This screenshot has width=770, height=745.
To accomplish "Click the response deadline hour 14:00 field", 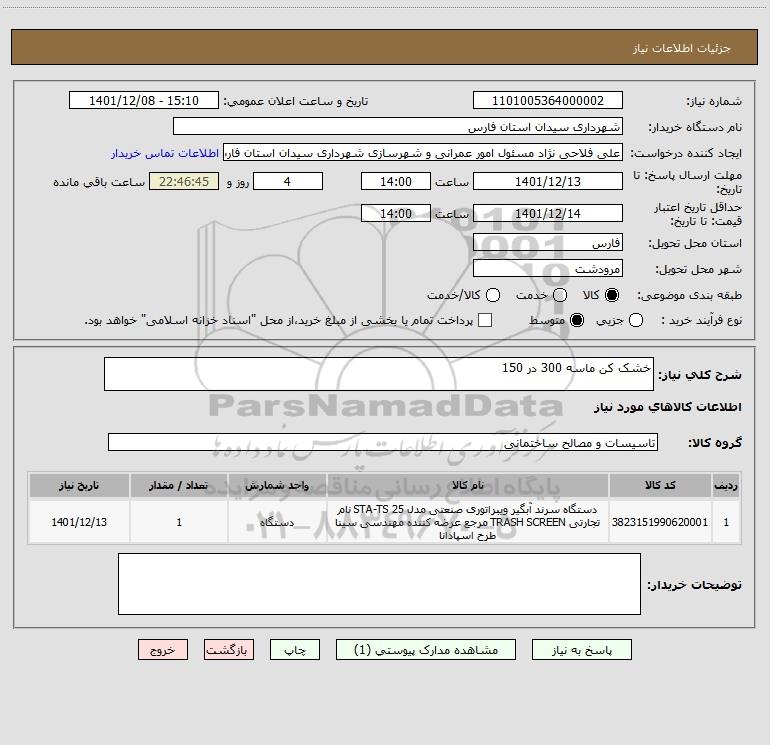I will (x=396, y=181).
